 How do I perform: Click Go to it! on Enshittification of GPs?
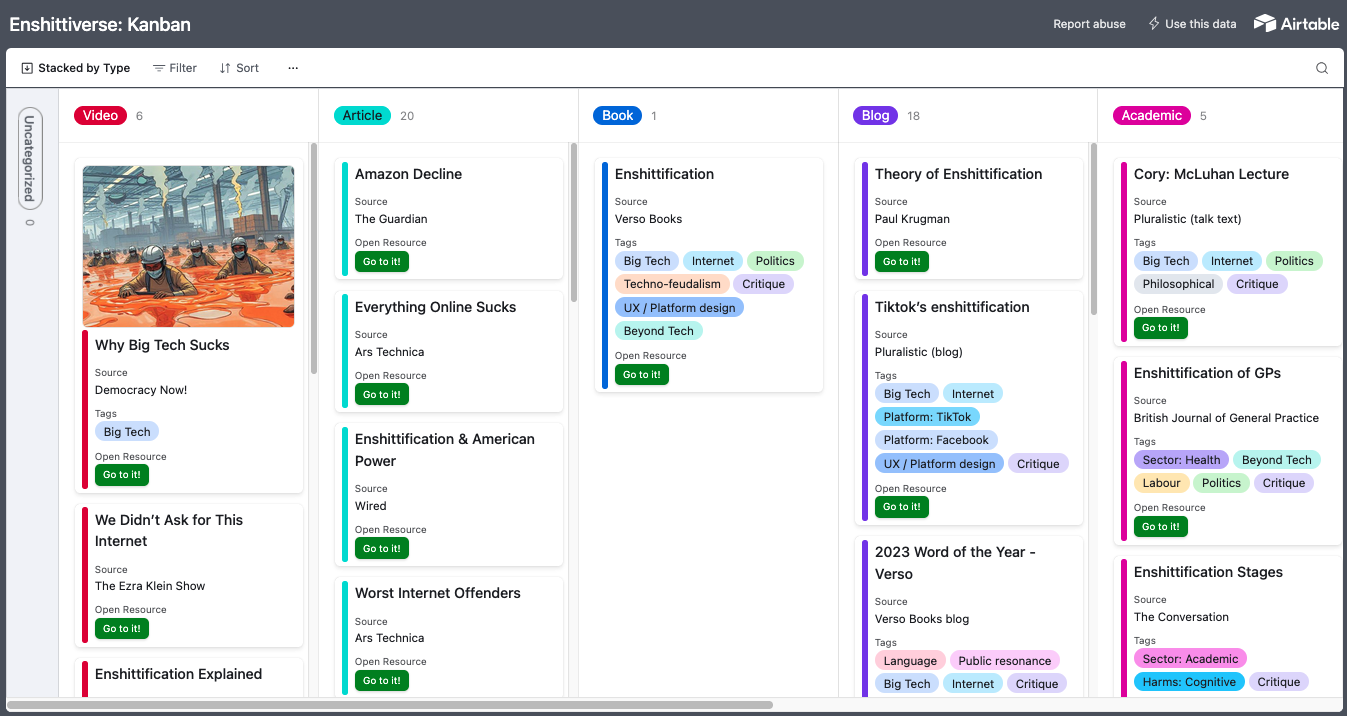pyautogui.click(x=1161, y=527)
